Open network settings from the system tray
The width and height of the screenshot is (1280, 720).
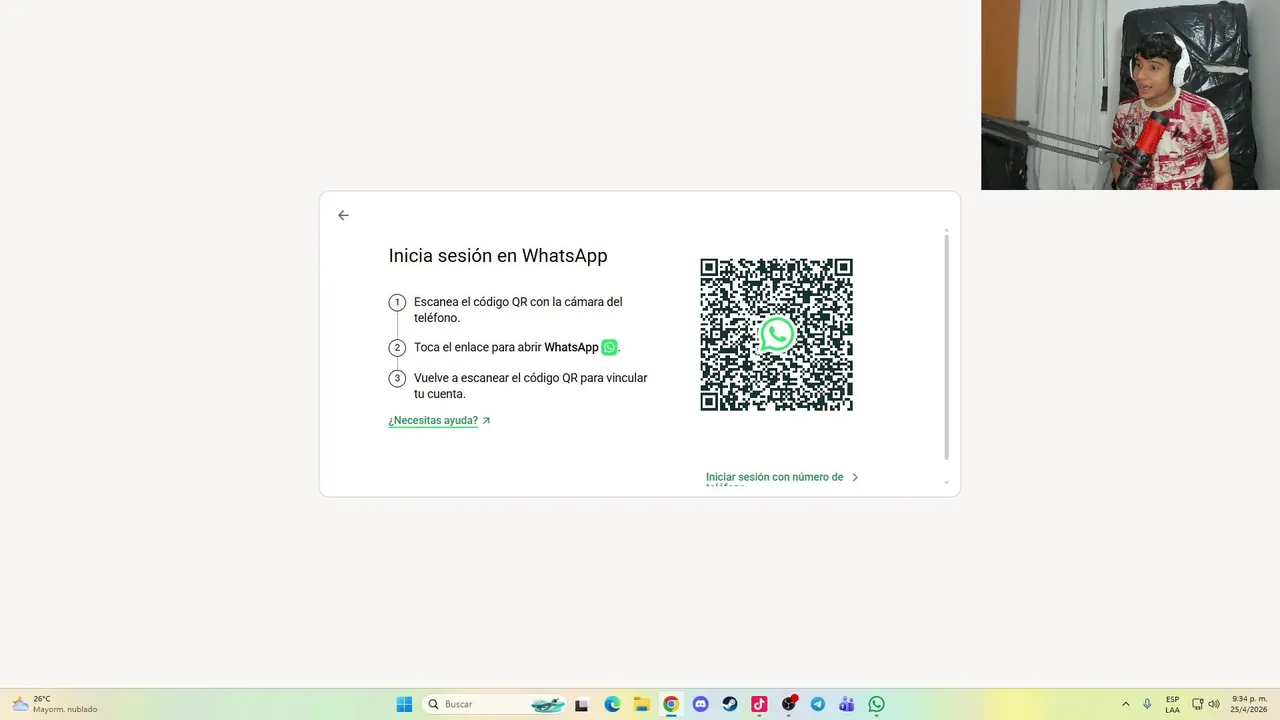(x=1198, y=704)
